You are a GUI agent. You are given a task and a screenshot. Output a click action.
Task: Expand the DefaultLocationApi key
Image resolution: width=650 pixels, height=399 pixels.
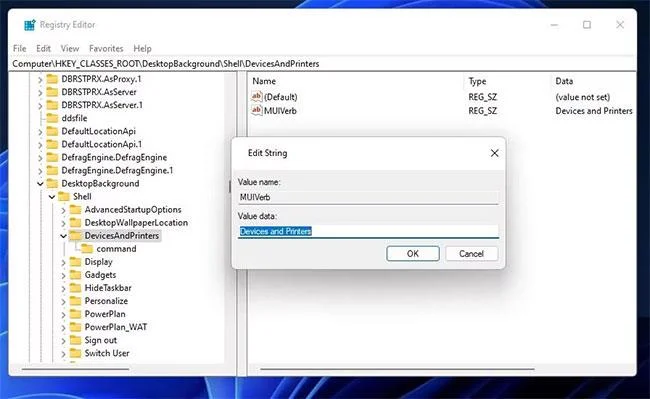coord(40,132)
